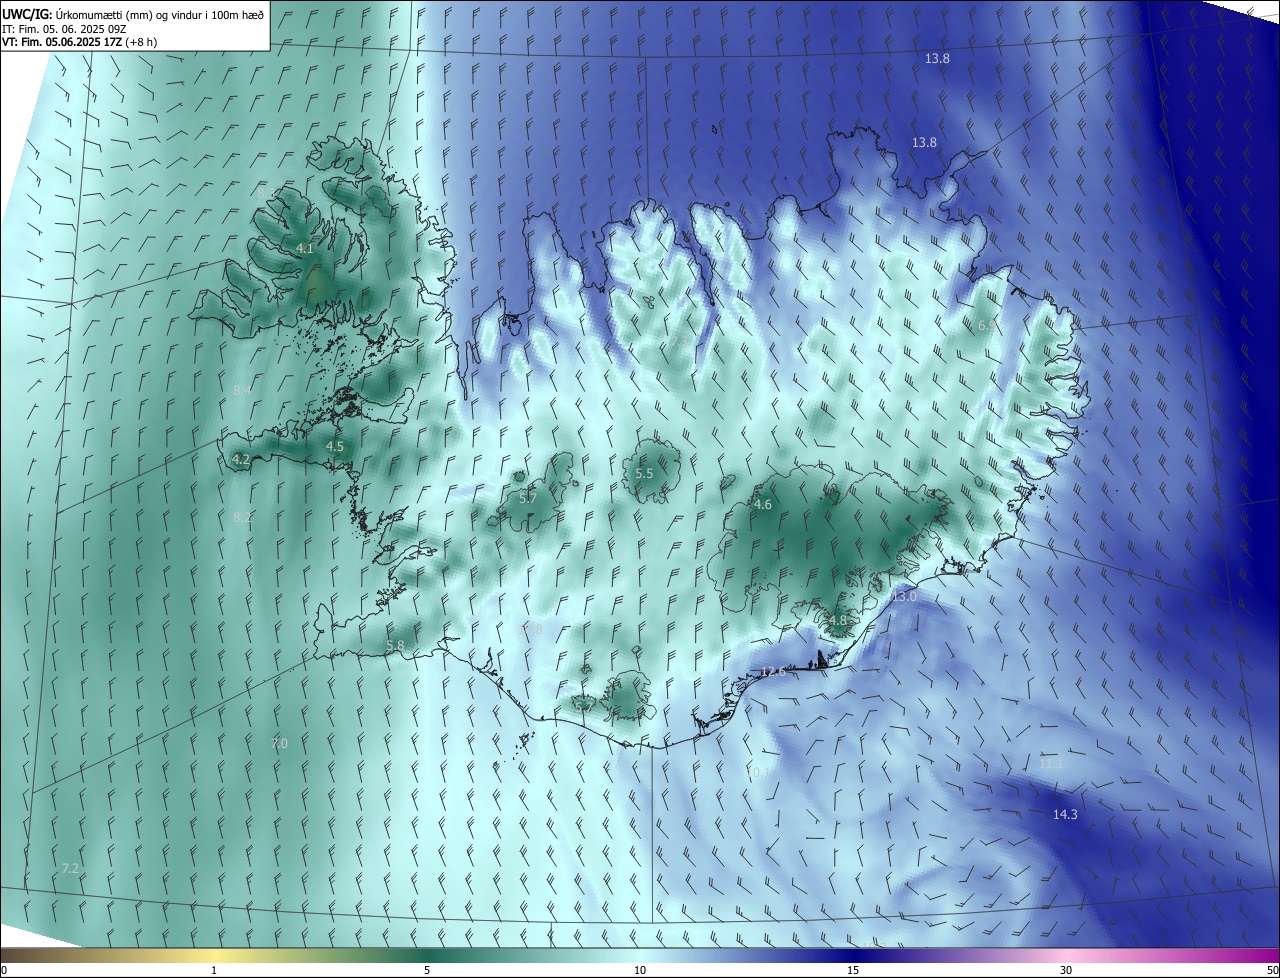This screenshot has height=978, width=1280.
Task: Click the 12.6 value label
Action: 773,671
